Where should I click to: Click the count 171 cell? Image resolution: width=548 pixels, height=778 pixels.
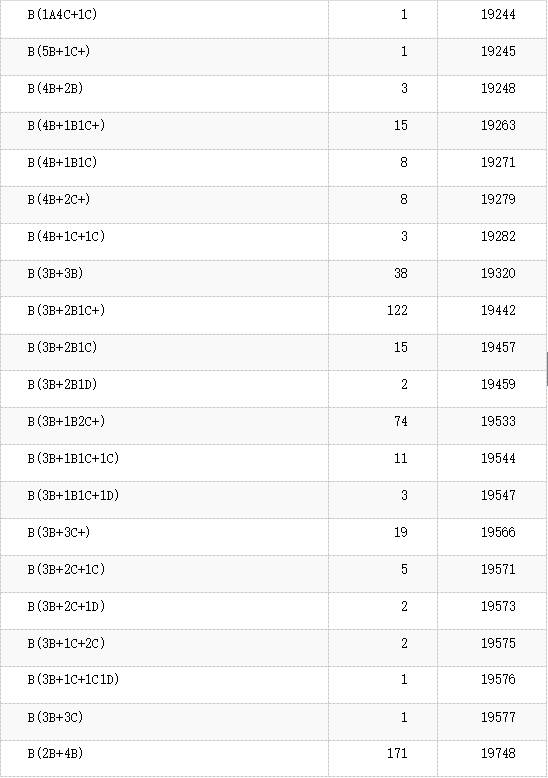click(397, 753)
